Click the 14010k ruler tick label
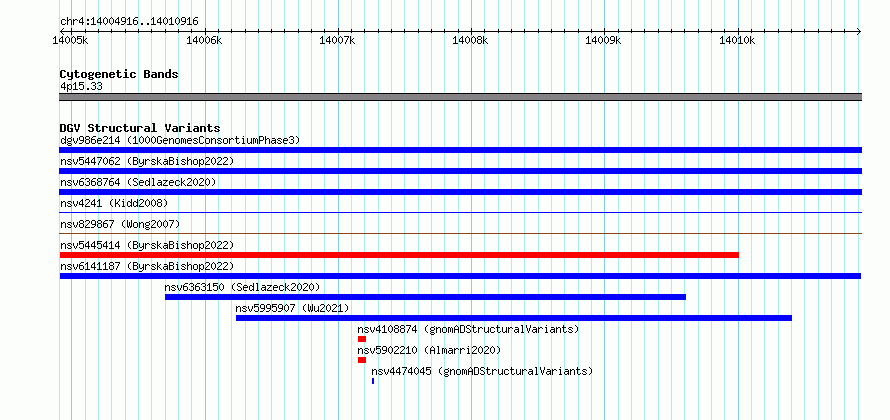The height and width of the screenshot is (420, 890). [737, 40]
